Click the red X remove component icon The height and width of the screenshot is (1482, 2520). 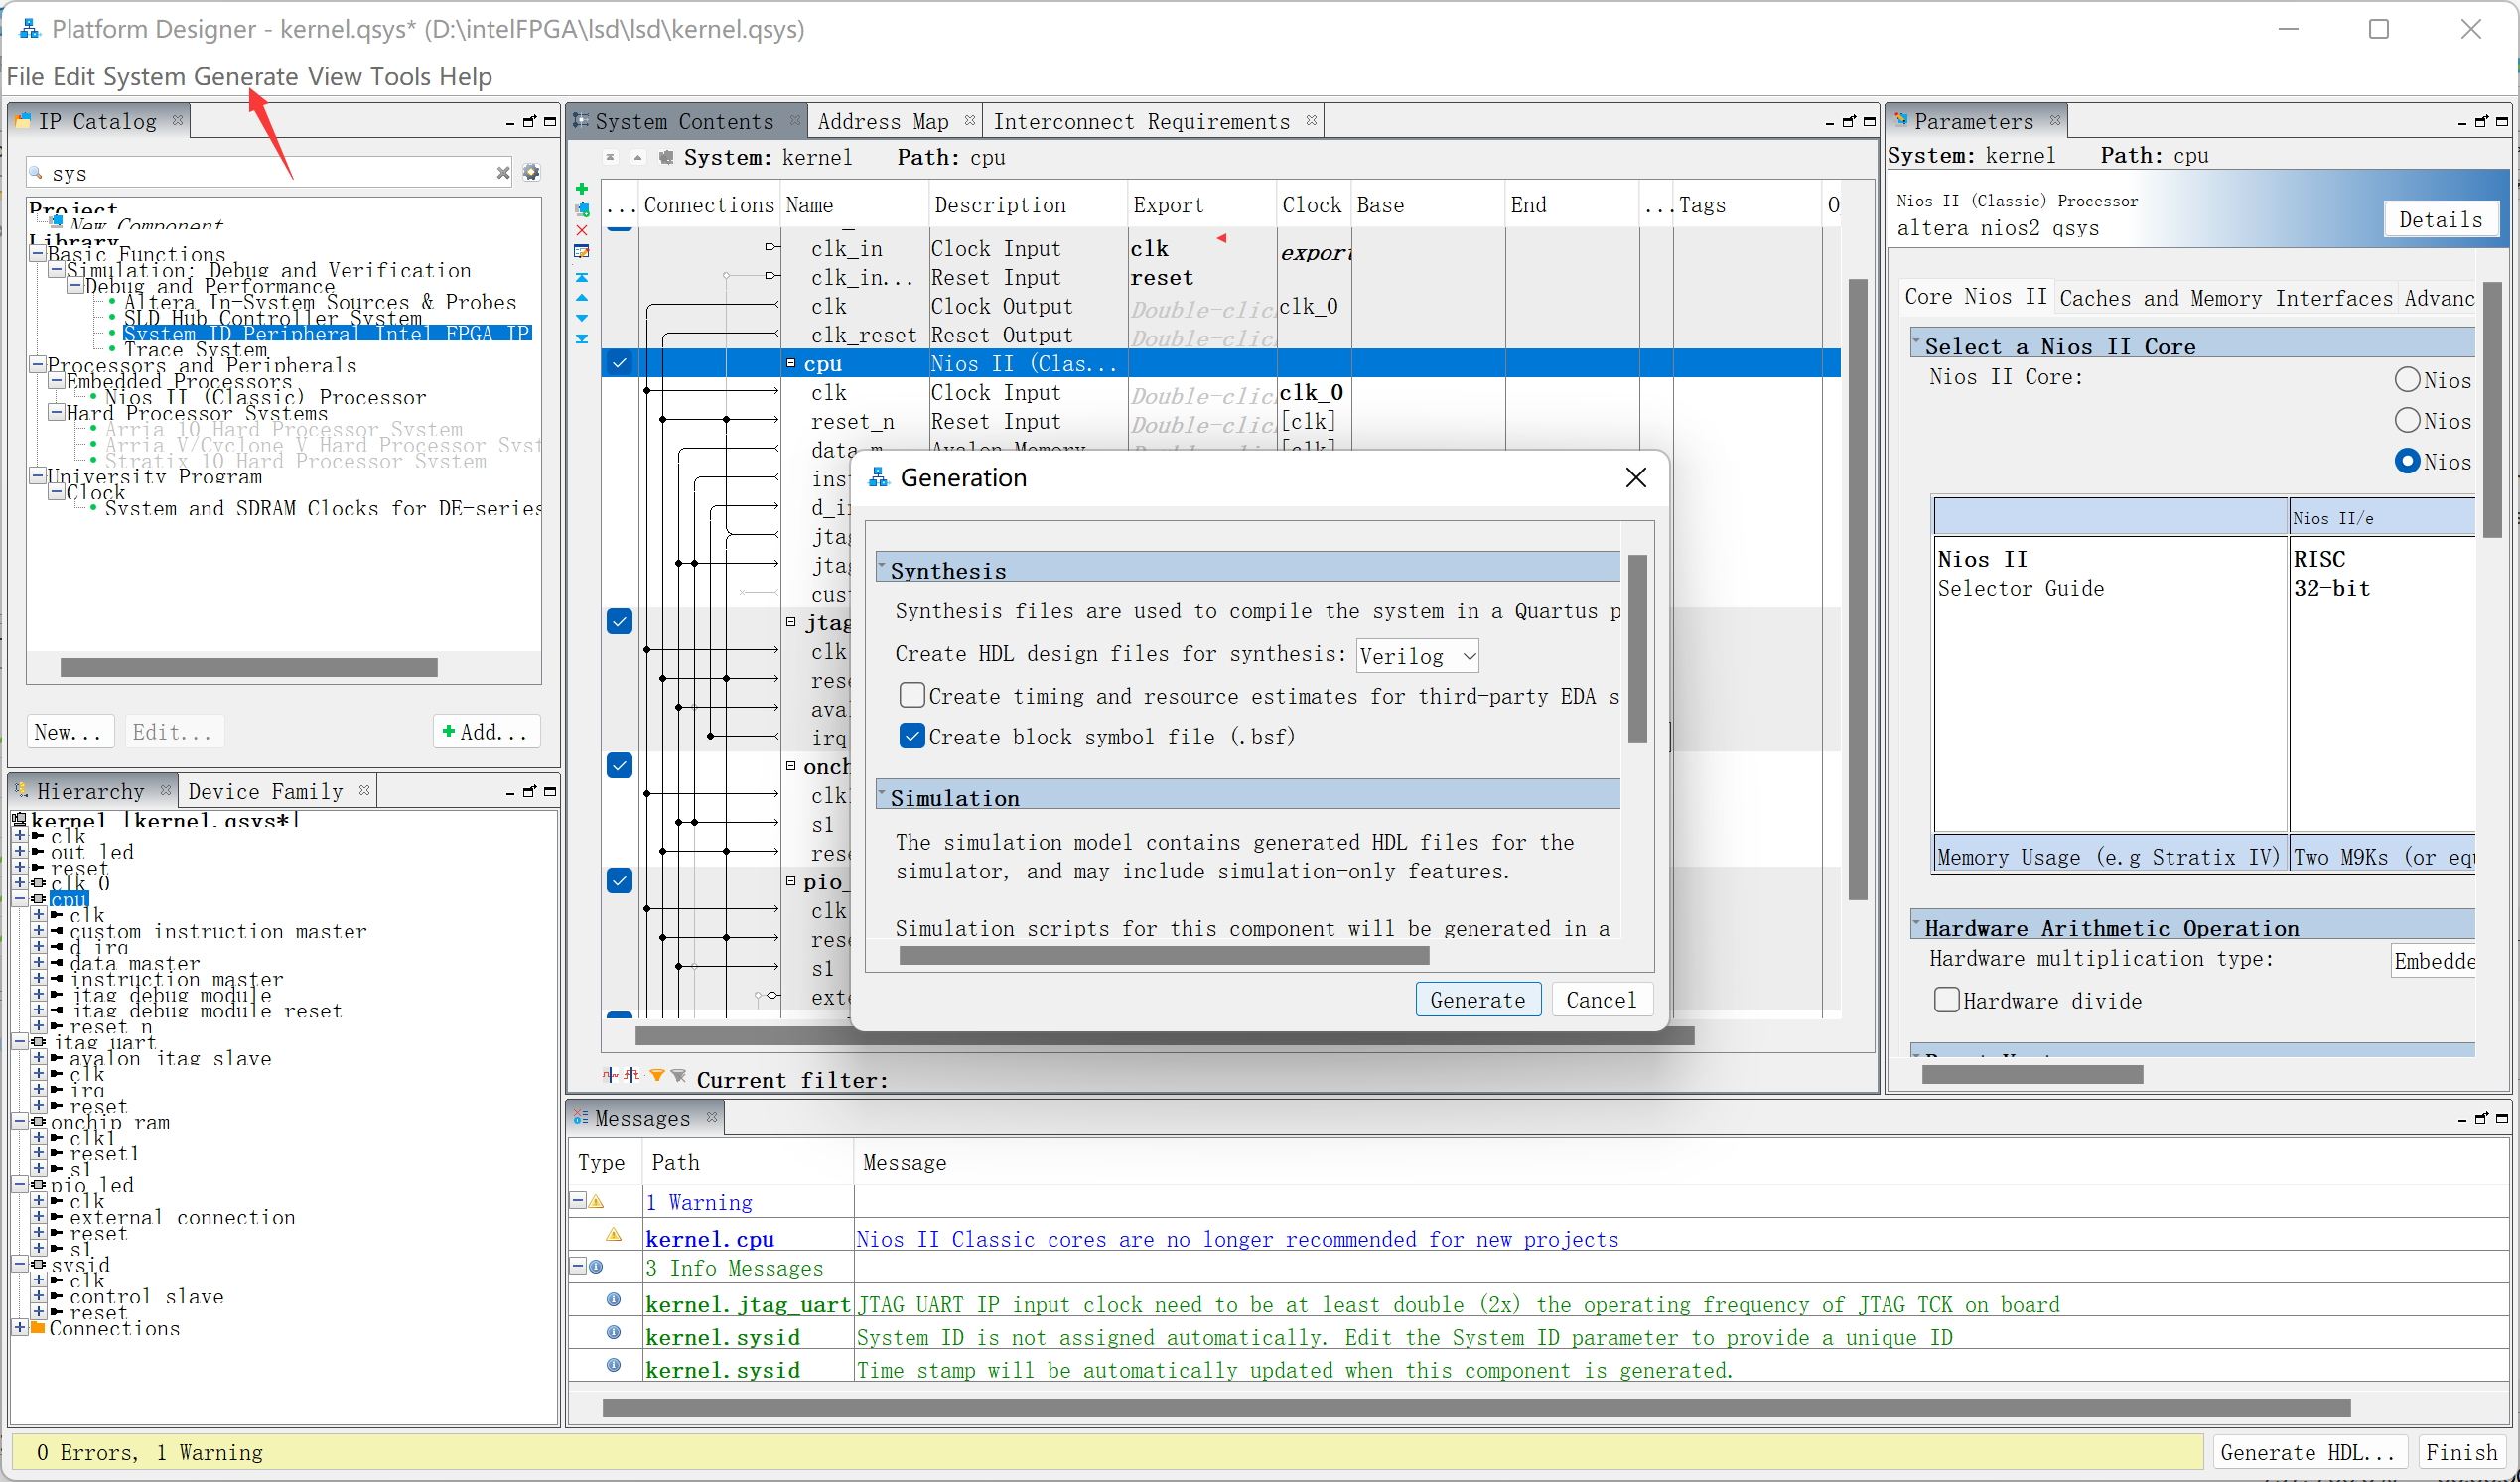click(582, 230)
